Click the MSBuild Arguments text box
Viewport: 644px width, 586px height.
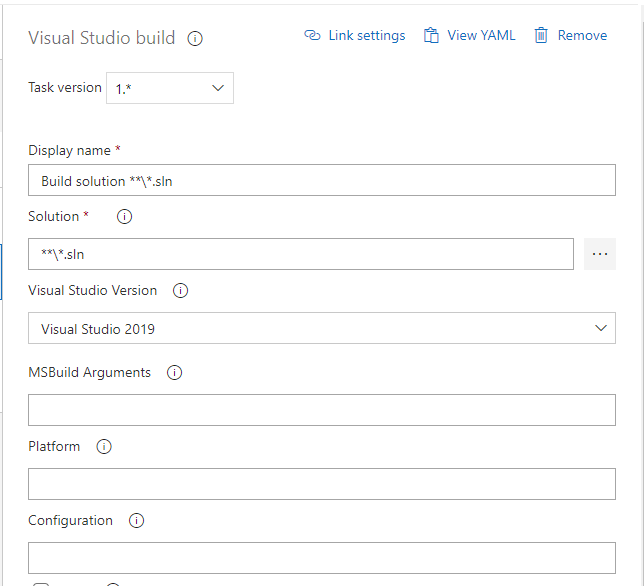(x=321, y=410)
